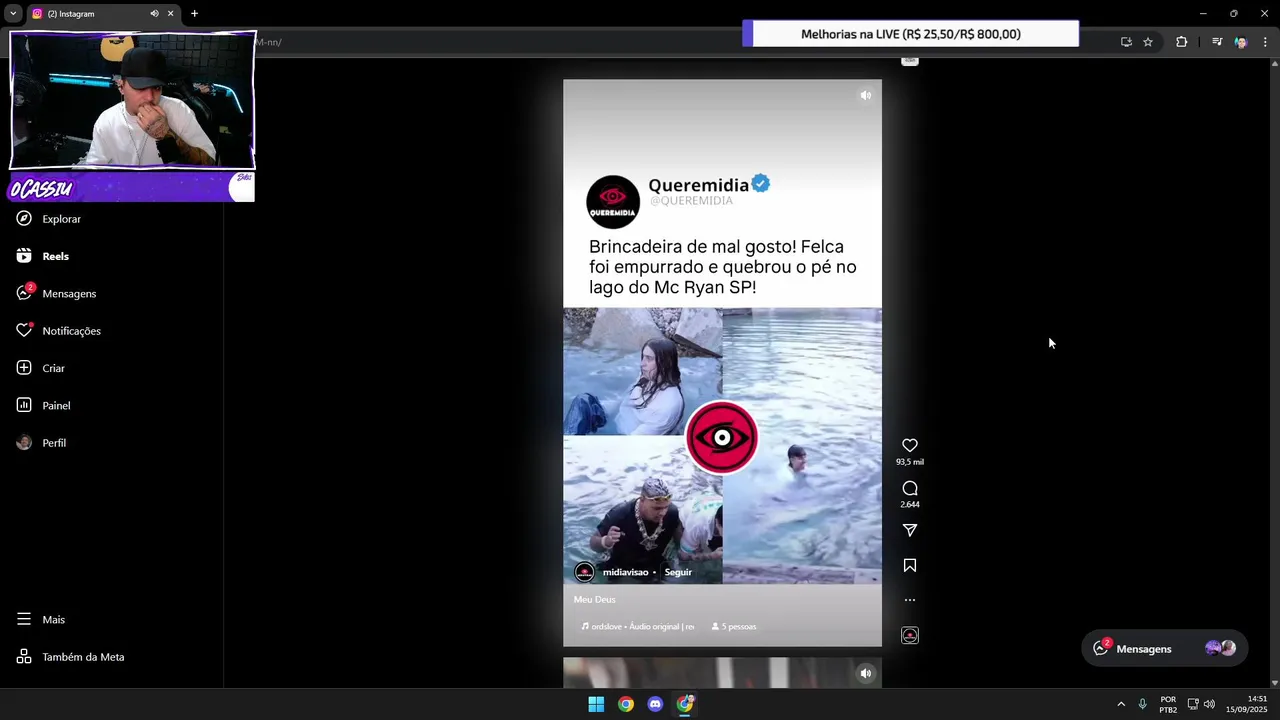Click Seguir to follow midiavisao
The height and width of the screenshot is (720, 1280).
point(678,572)
